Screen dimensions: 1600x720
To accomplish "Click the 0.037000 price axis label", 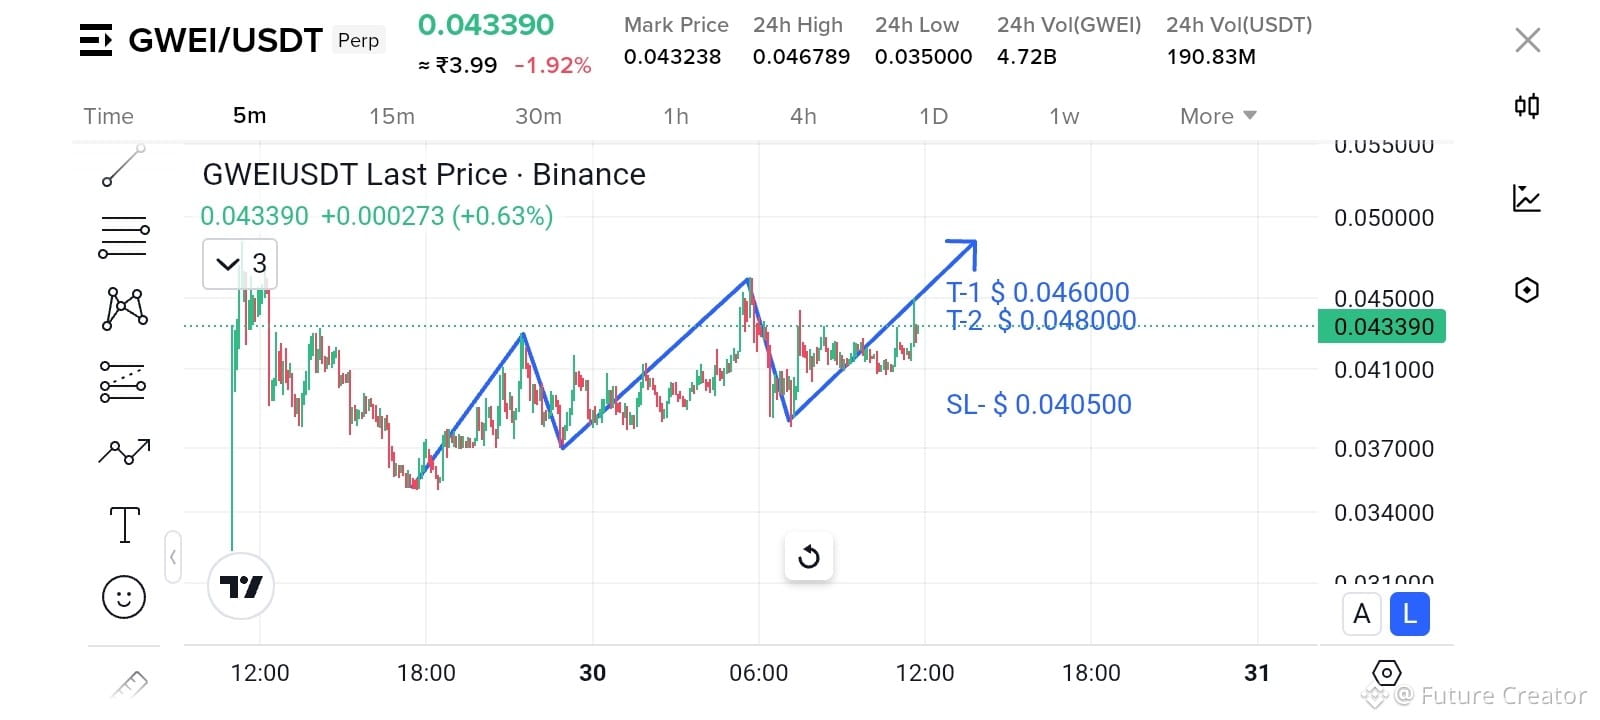I will 1384,449.
